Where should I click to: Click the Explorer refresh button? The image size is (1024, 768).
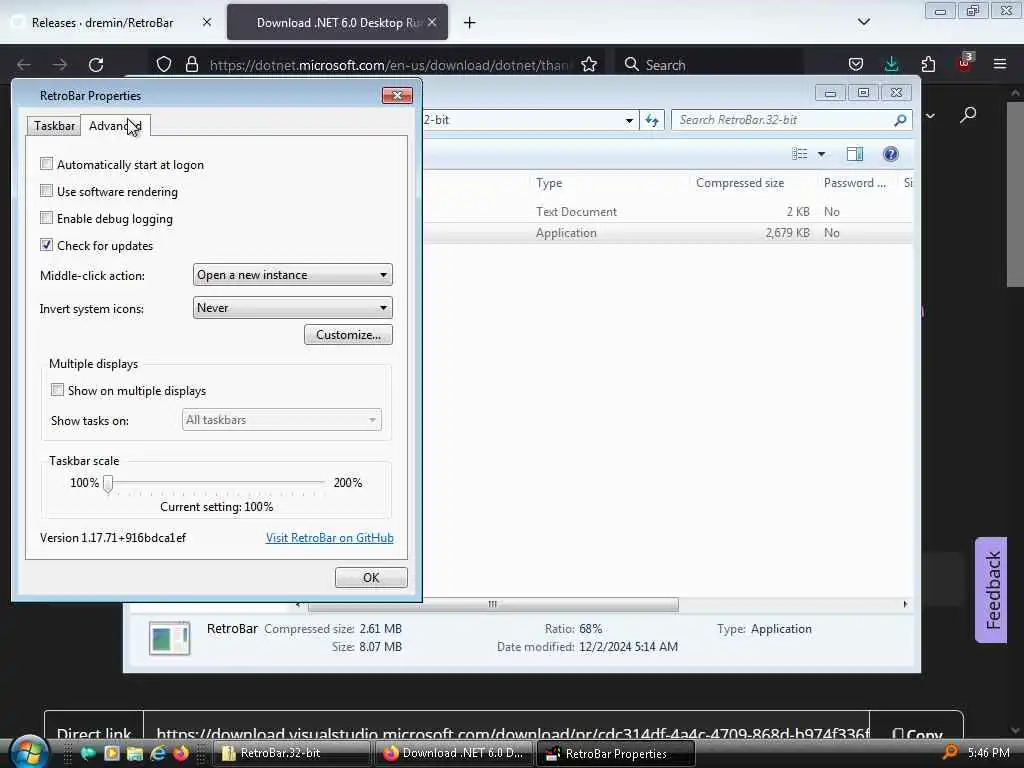point(652,120)
